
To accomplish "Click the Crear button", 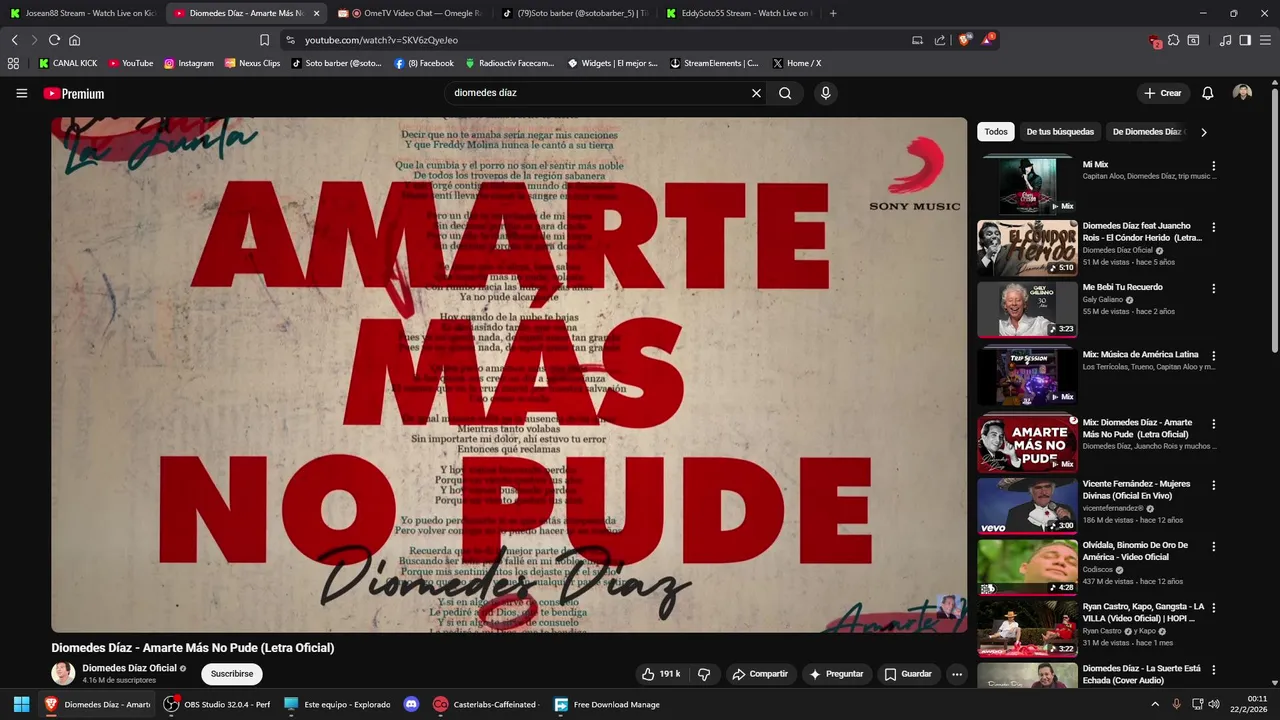I will (x=1163, y=93).
